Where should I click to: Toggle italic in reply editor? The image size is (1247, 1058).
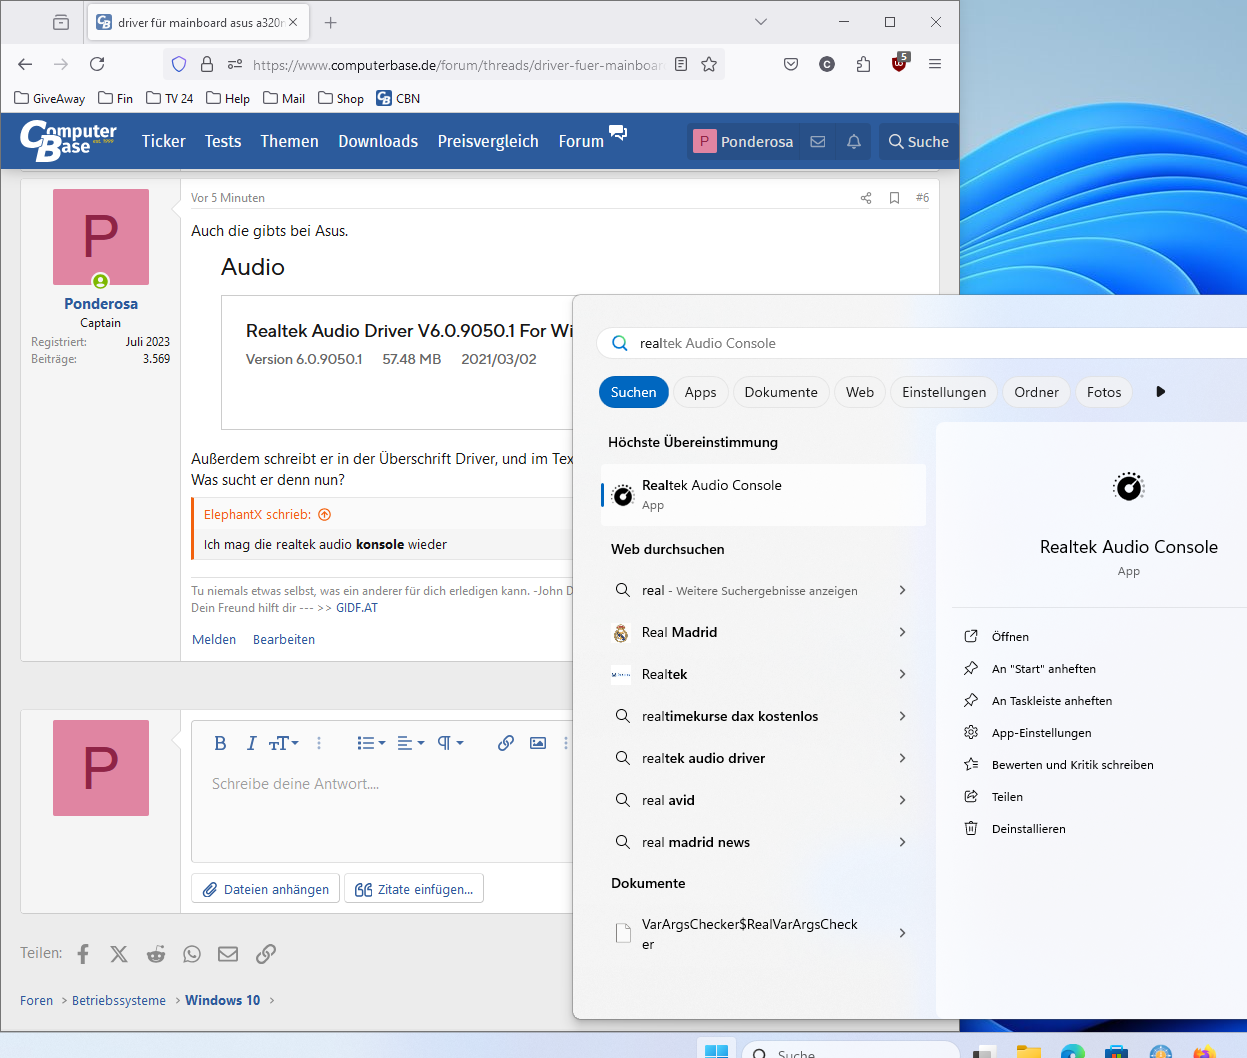251,743
